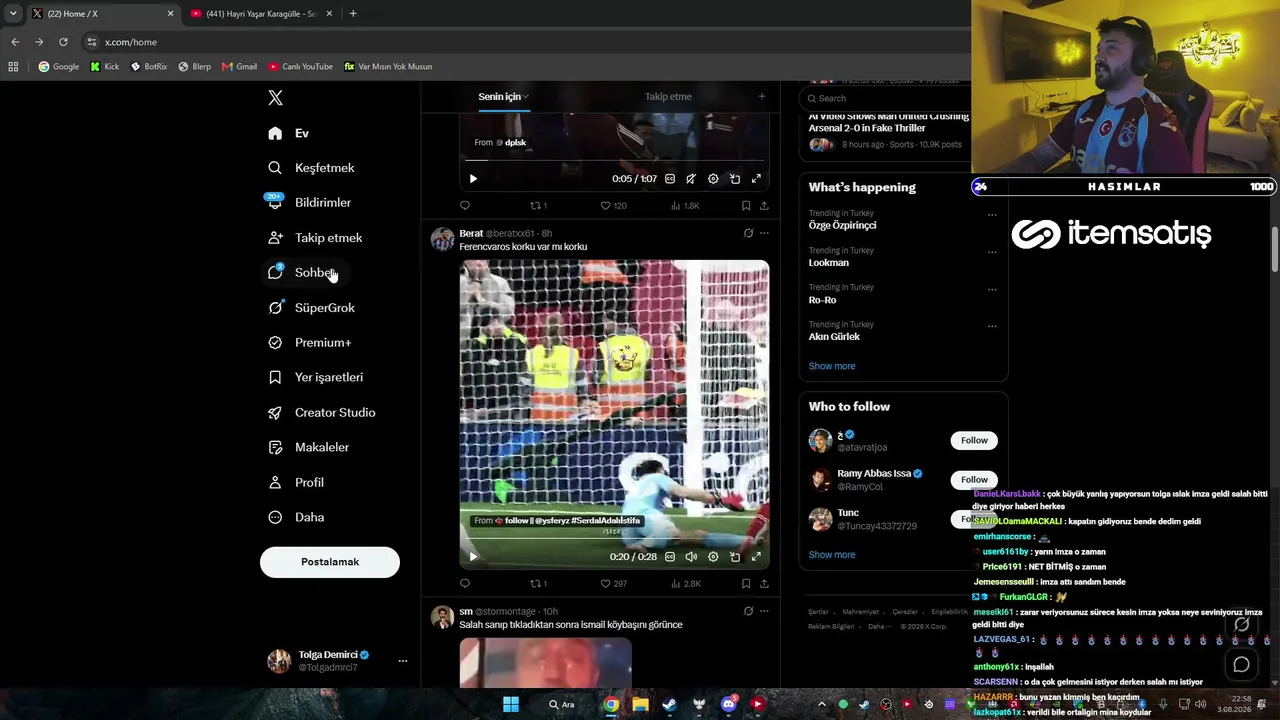Open more options for Akın Gürlek trend
The width and height of the screenshot is (1280, 720).
pos(992,326)
